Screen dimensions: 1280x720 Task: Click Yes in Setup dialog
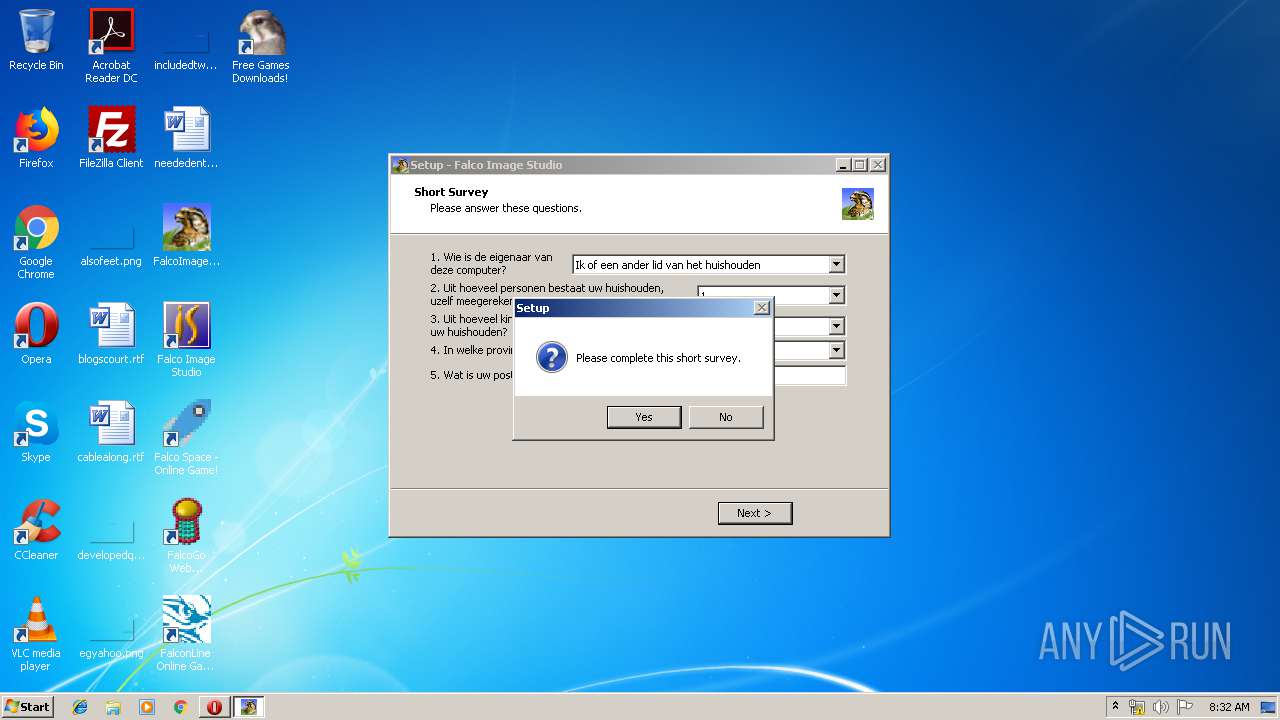click(644, 417)
